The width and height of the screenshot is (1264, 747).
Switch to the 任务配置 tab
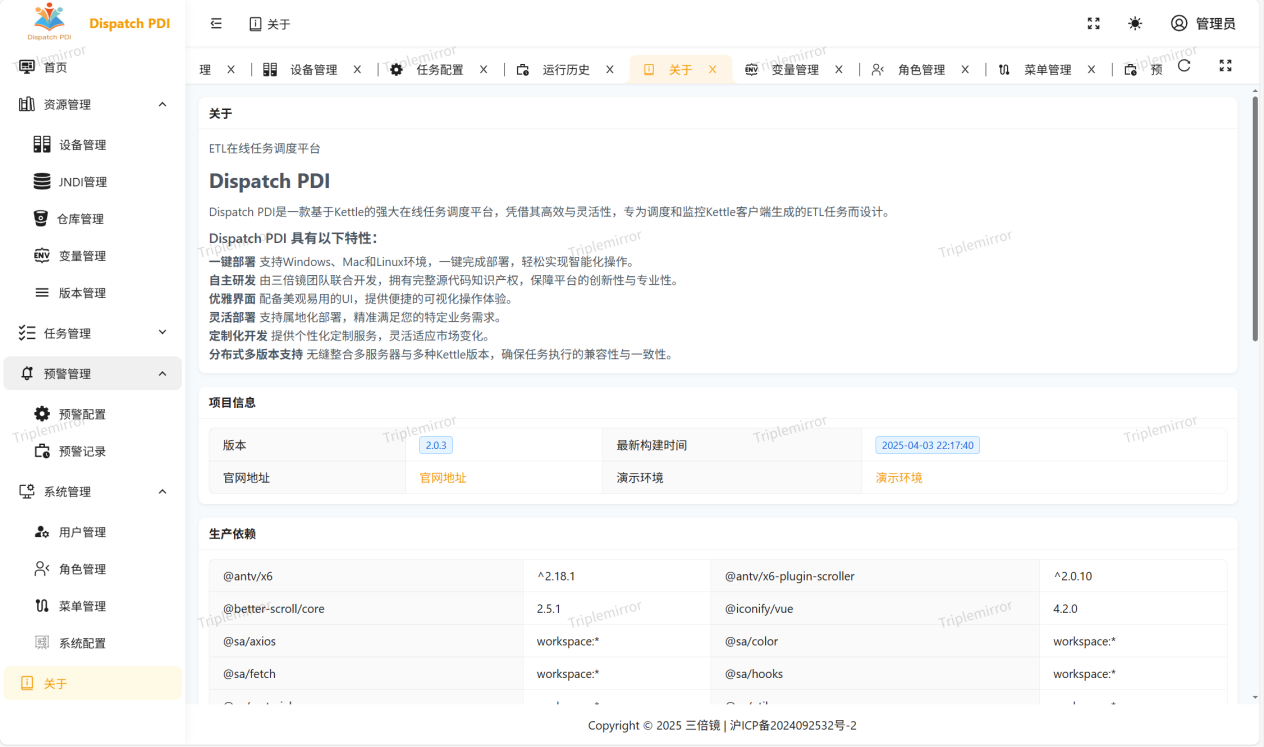point(440,70)
